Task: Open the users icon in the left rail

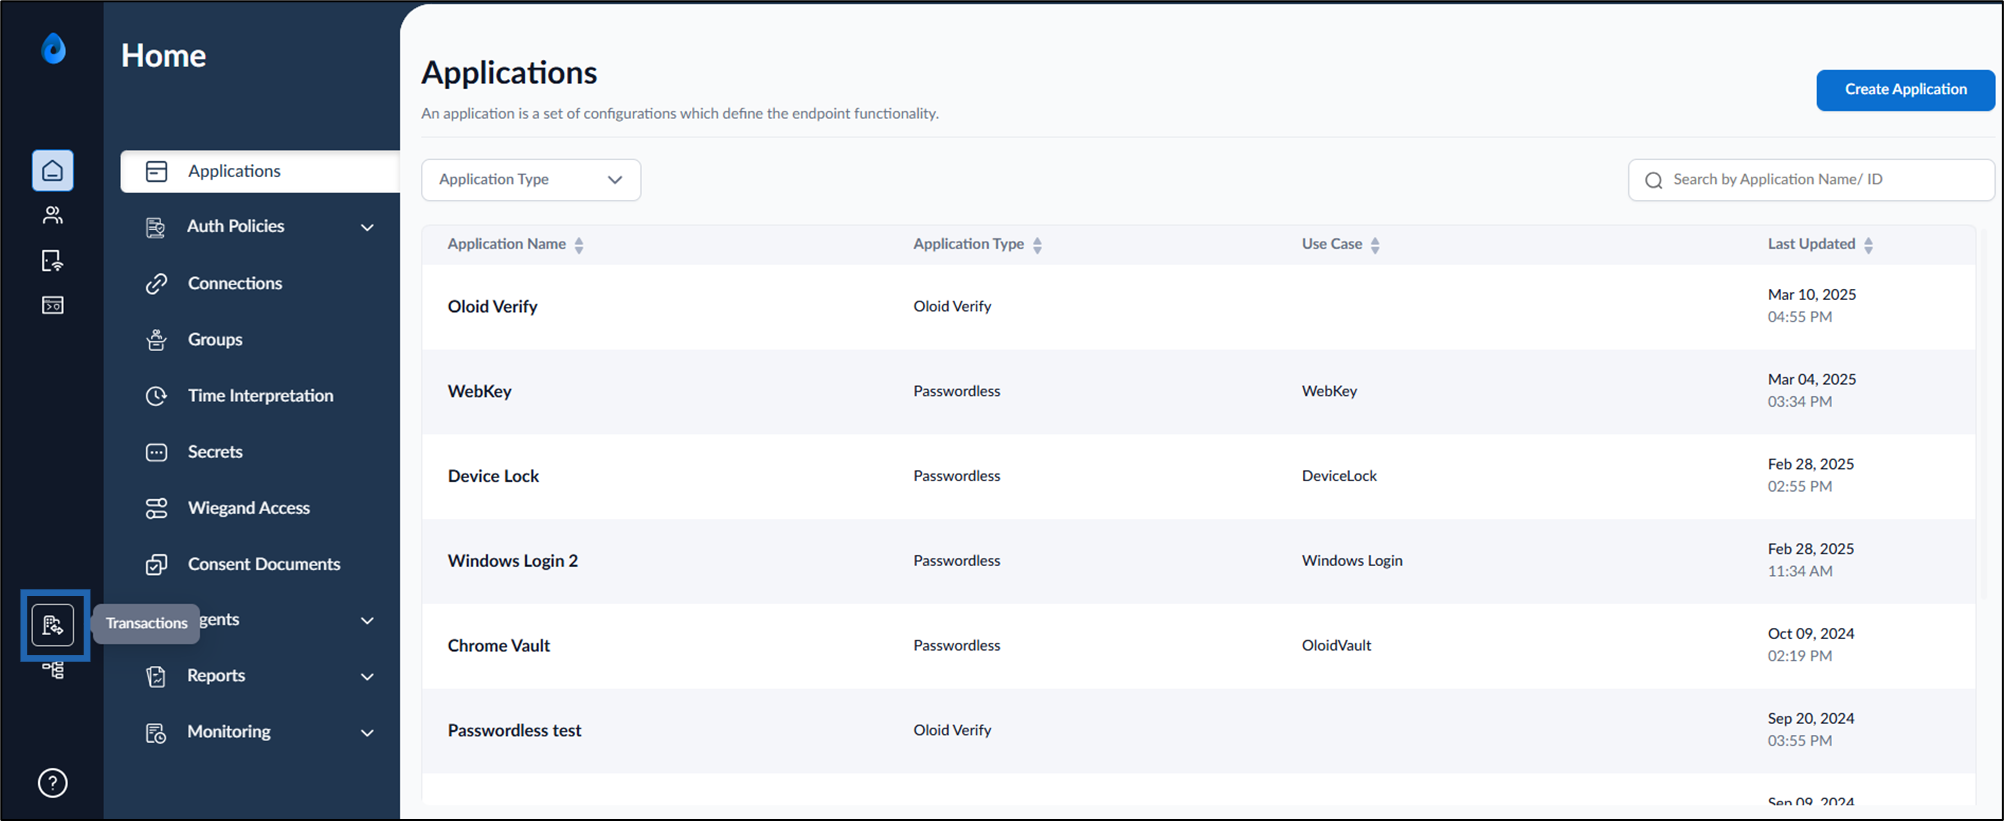Action: click(53, 215)
